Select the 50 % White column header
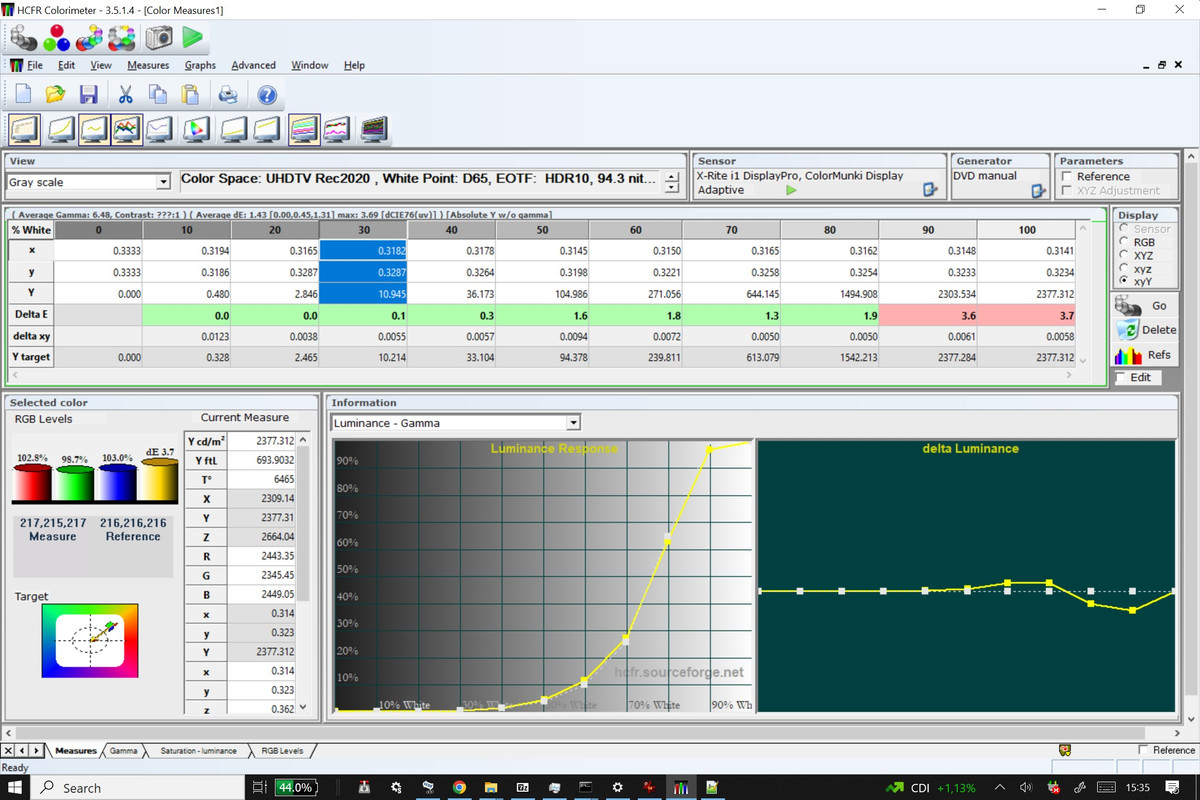 pyautogui.click(x=542, y=230)
